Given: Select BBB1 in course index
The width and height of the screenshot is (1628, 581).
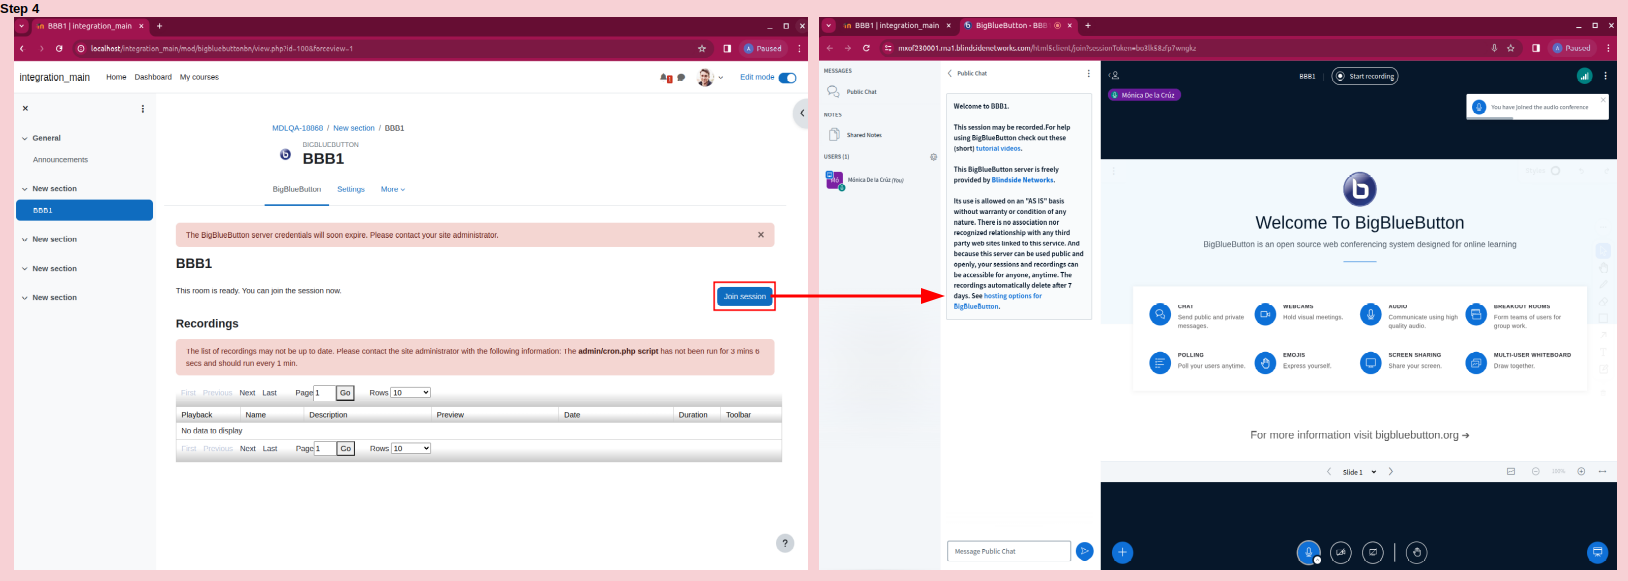Looking at the screenshot, I should 84,210.
